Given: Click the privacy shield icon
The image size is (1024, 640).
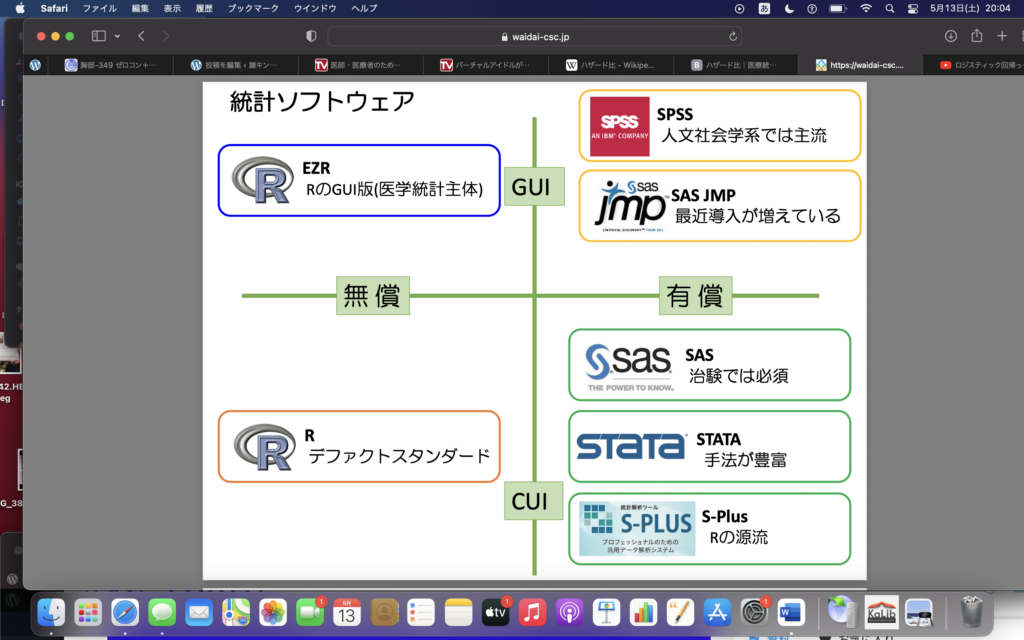Looking at the screenshot, I should [x=311, y=36].
